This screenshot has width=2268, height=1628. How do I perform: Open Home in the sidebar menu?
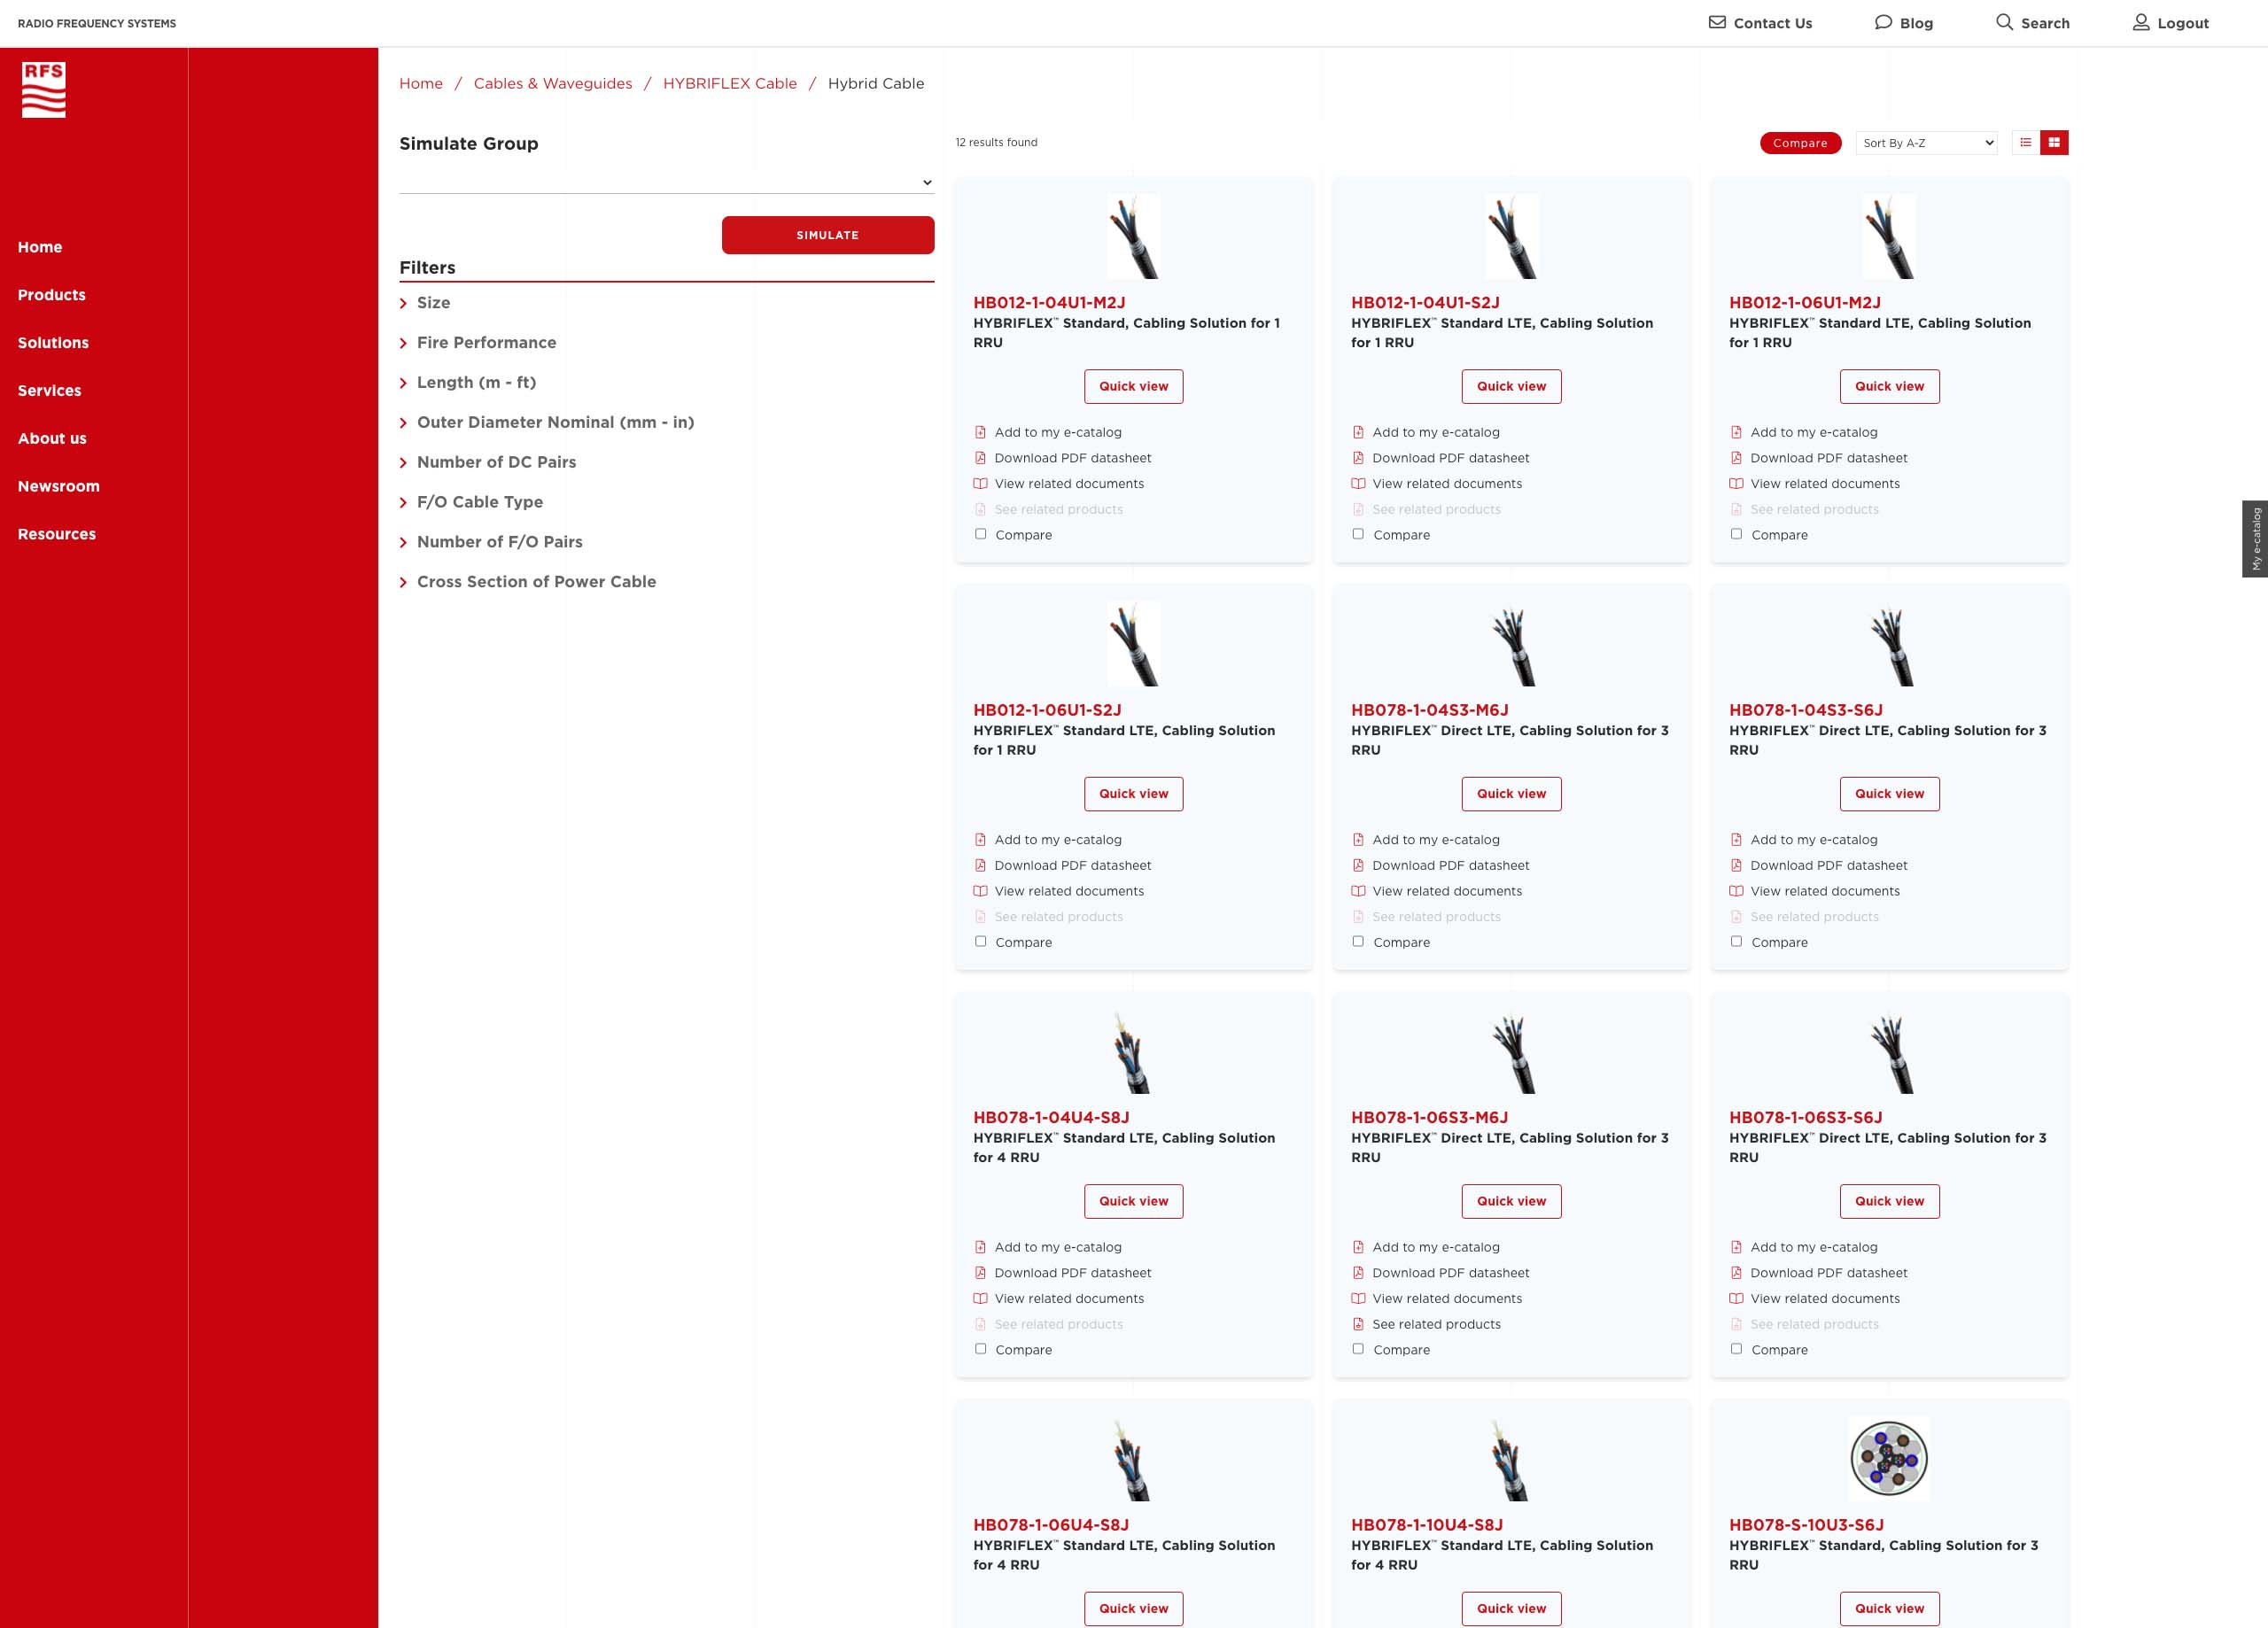point(40,247)
